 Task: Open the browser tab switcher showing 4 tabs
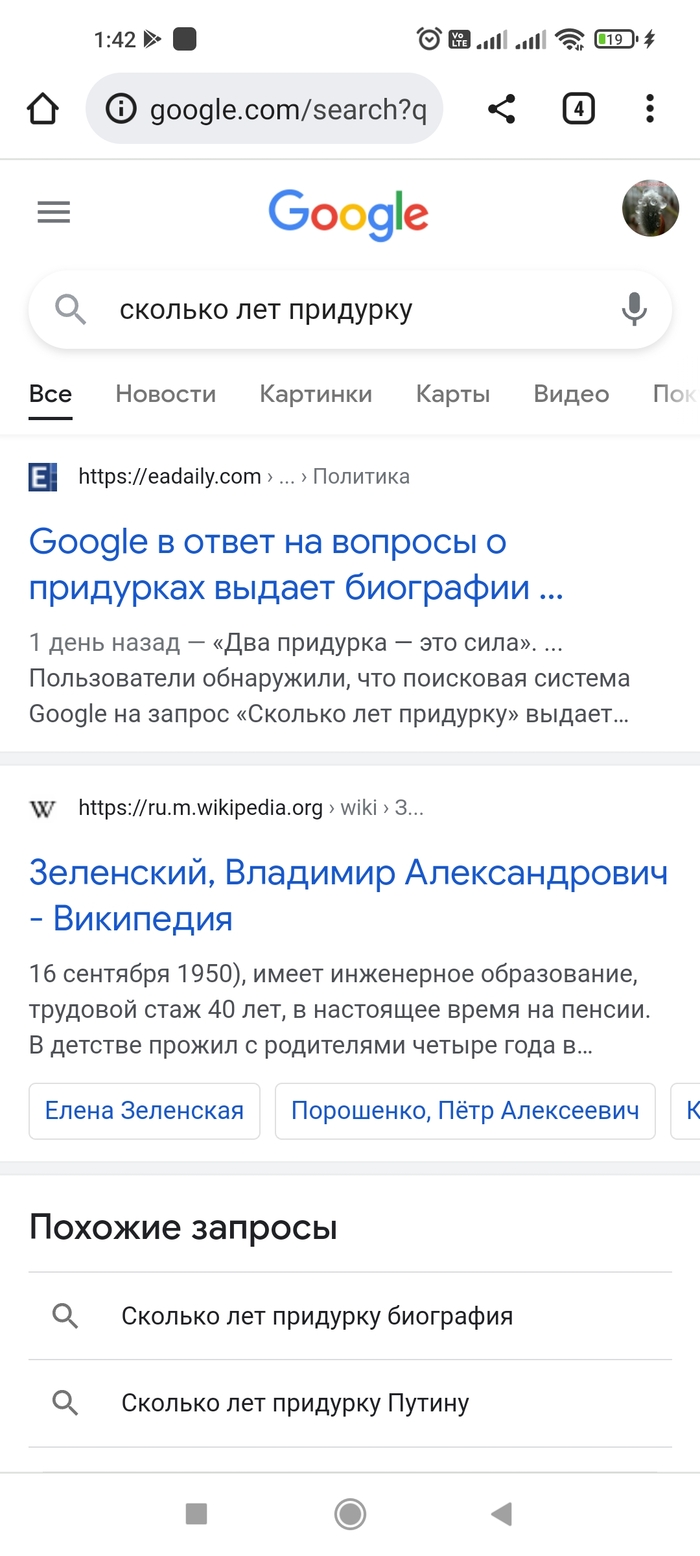pos(578,109)
